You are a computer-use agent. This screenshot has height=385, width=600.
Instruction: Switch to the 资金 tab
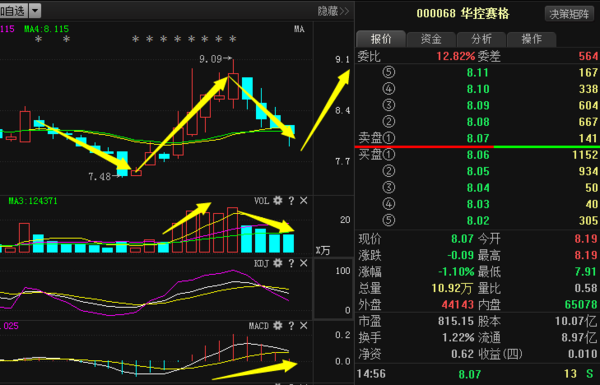point(431,39)
